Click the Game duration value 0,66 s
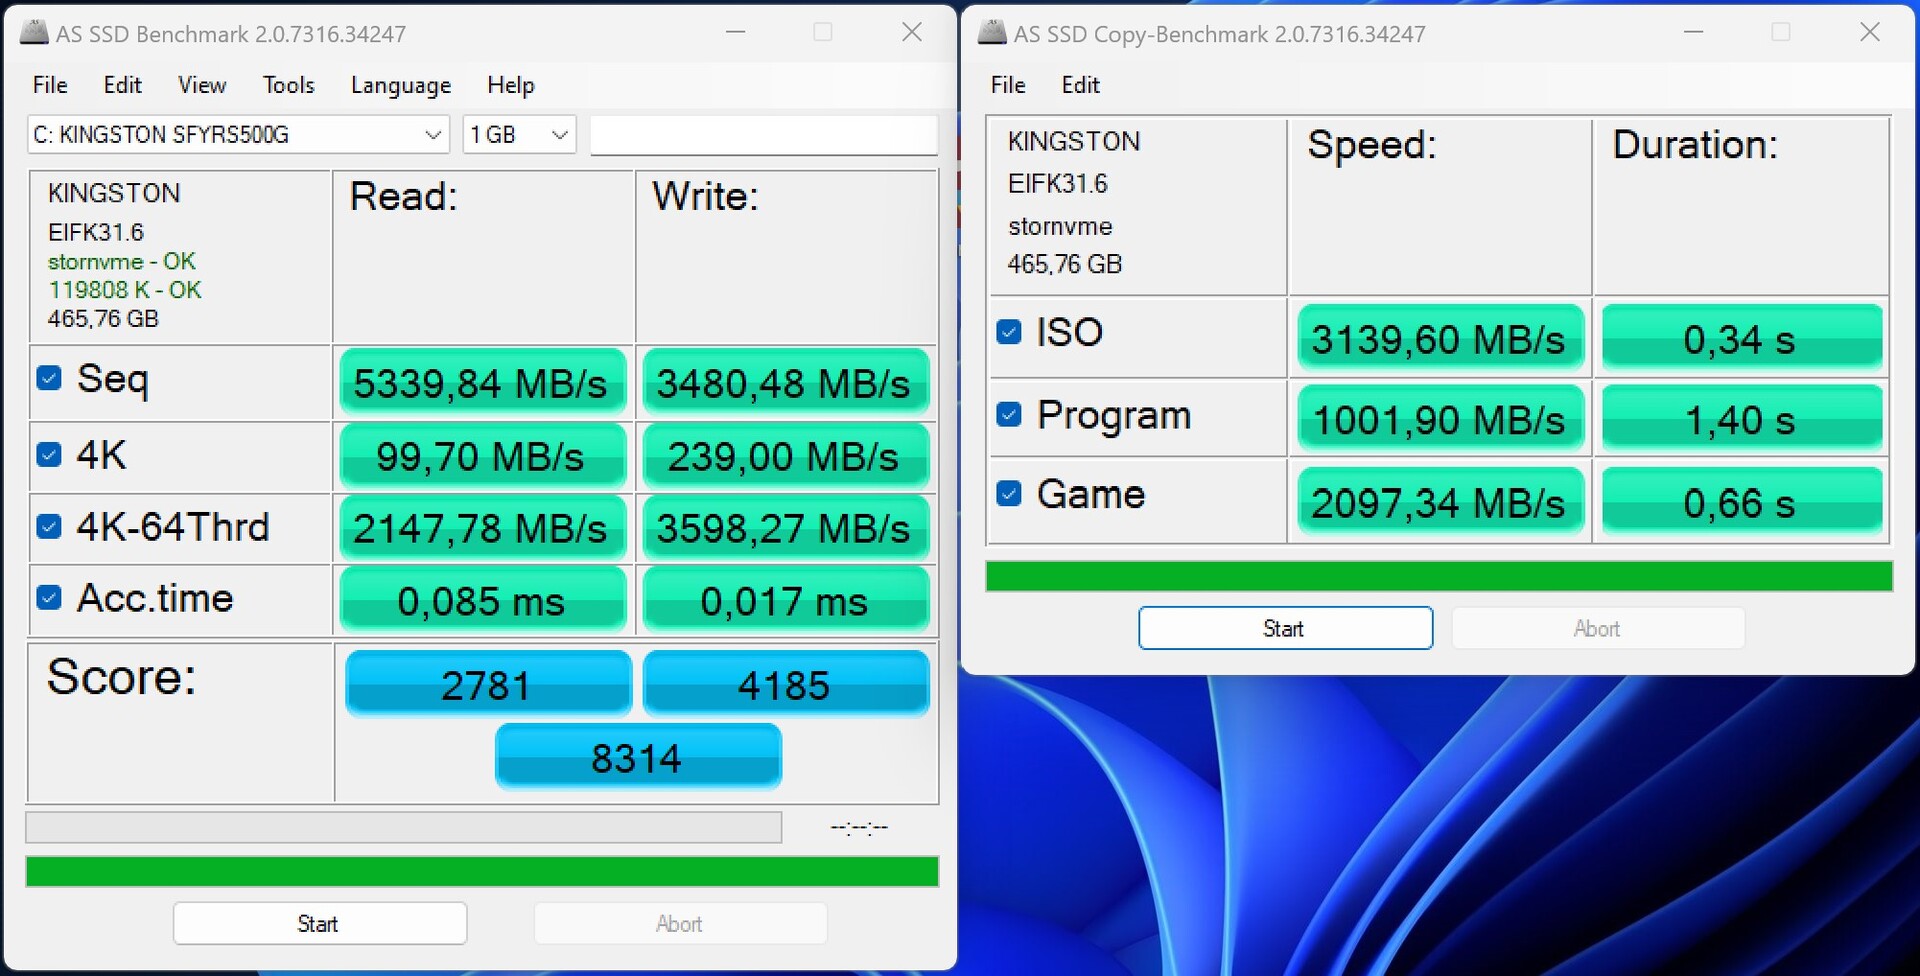Image resolution: width=1920 pixels, height=976 pixels. 1742,500
